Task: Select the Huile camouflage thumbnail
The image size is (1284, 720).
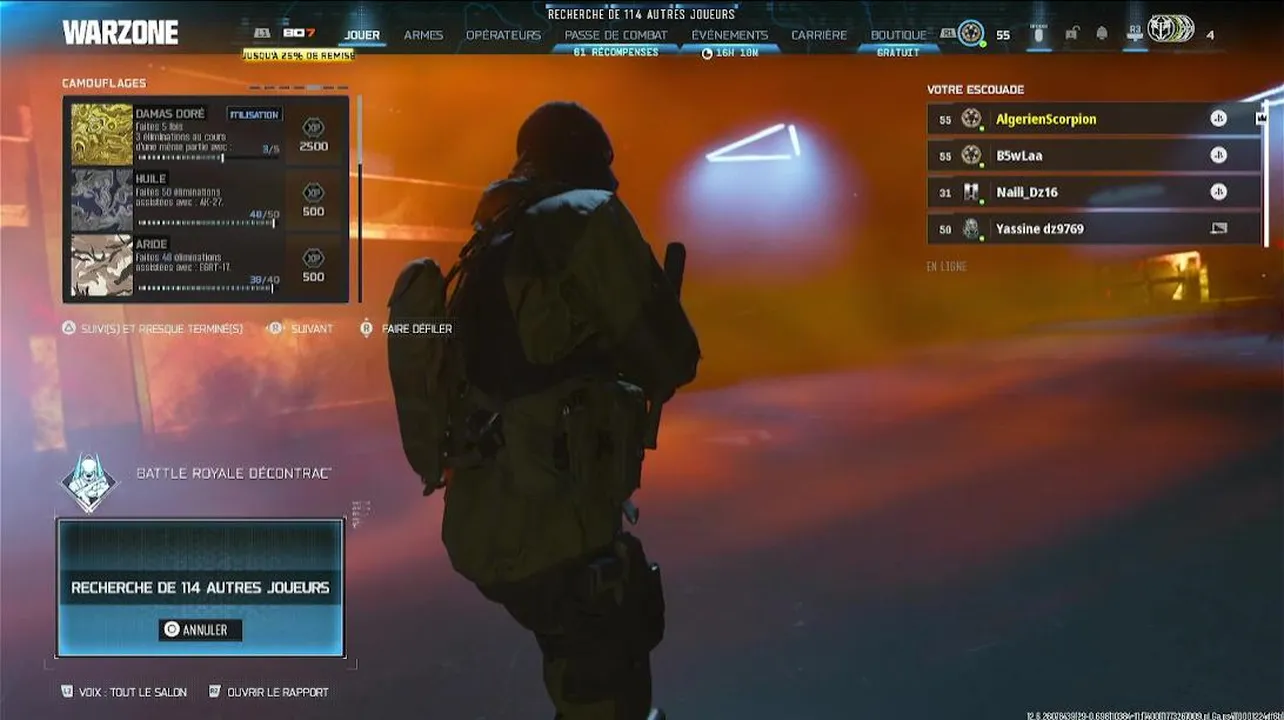Action: coord(102,200)
